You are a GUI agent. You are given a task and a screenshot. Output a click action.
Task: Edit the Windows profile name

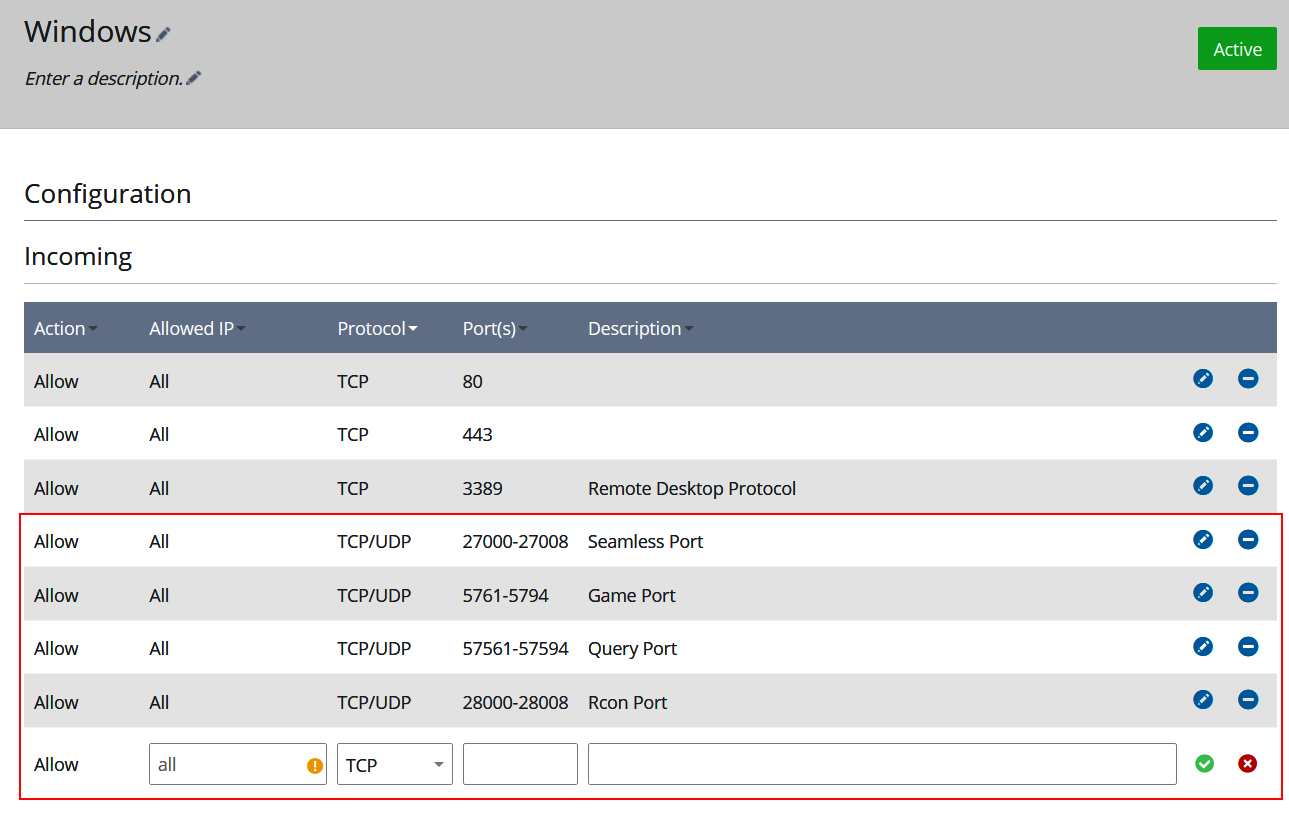tap(163, 32)
